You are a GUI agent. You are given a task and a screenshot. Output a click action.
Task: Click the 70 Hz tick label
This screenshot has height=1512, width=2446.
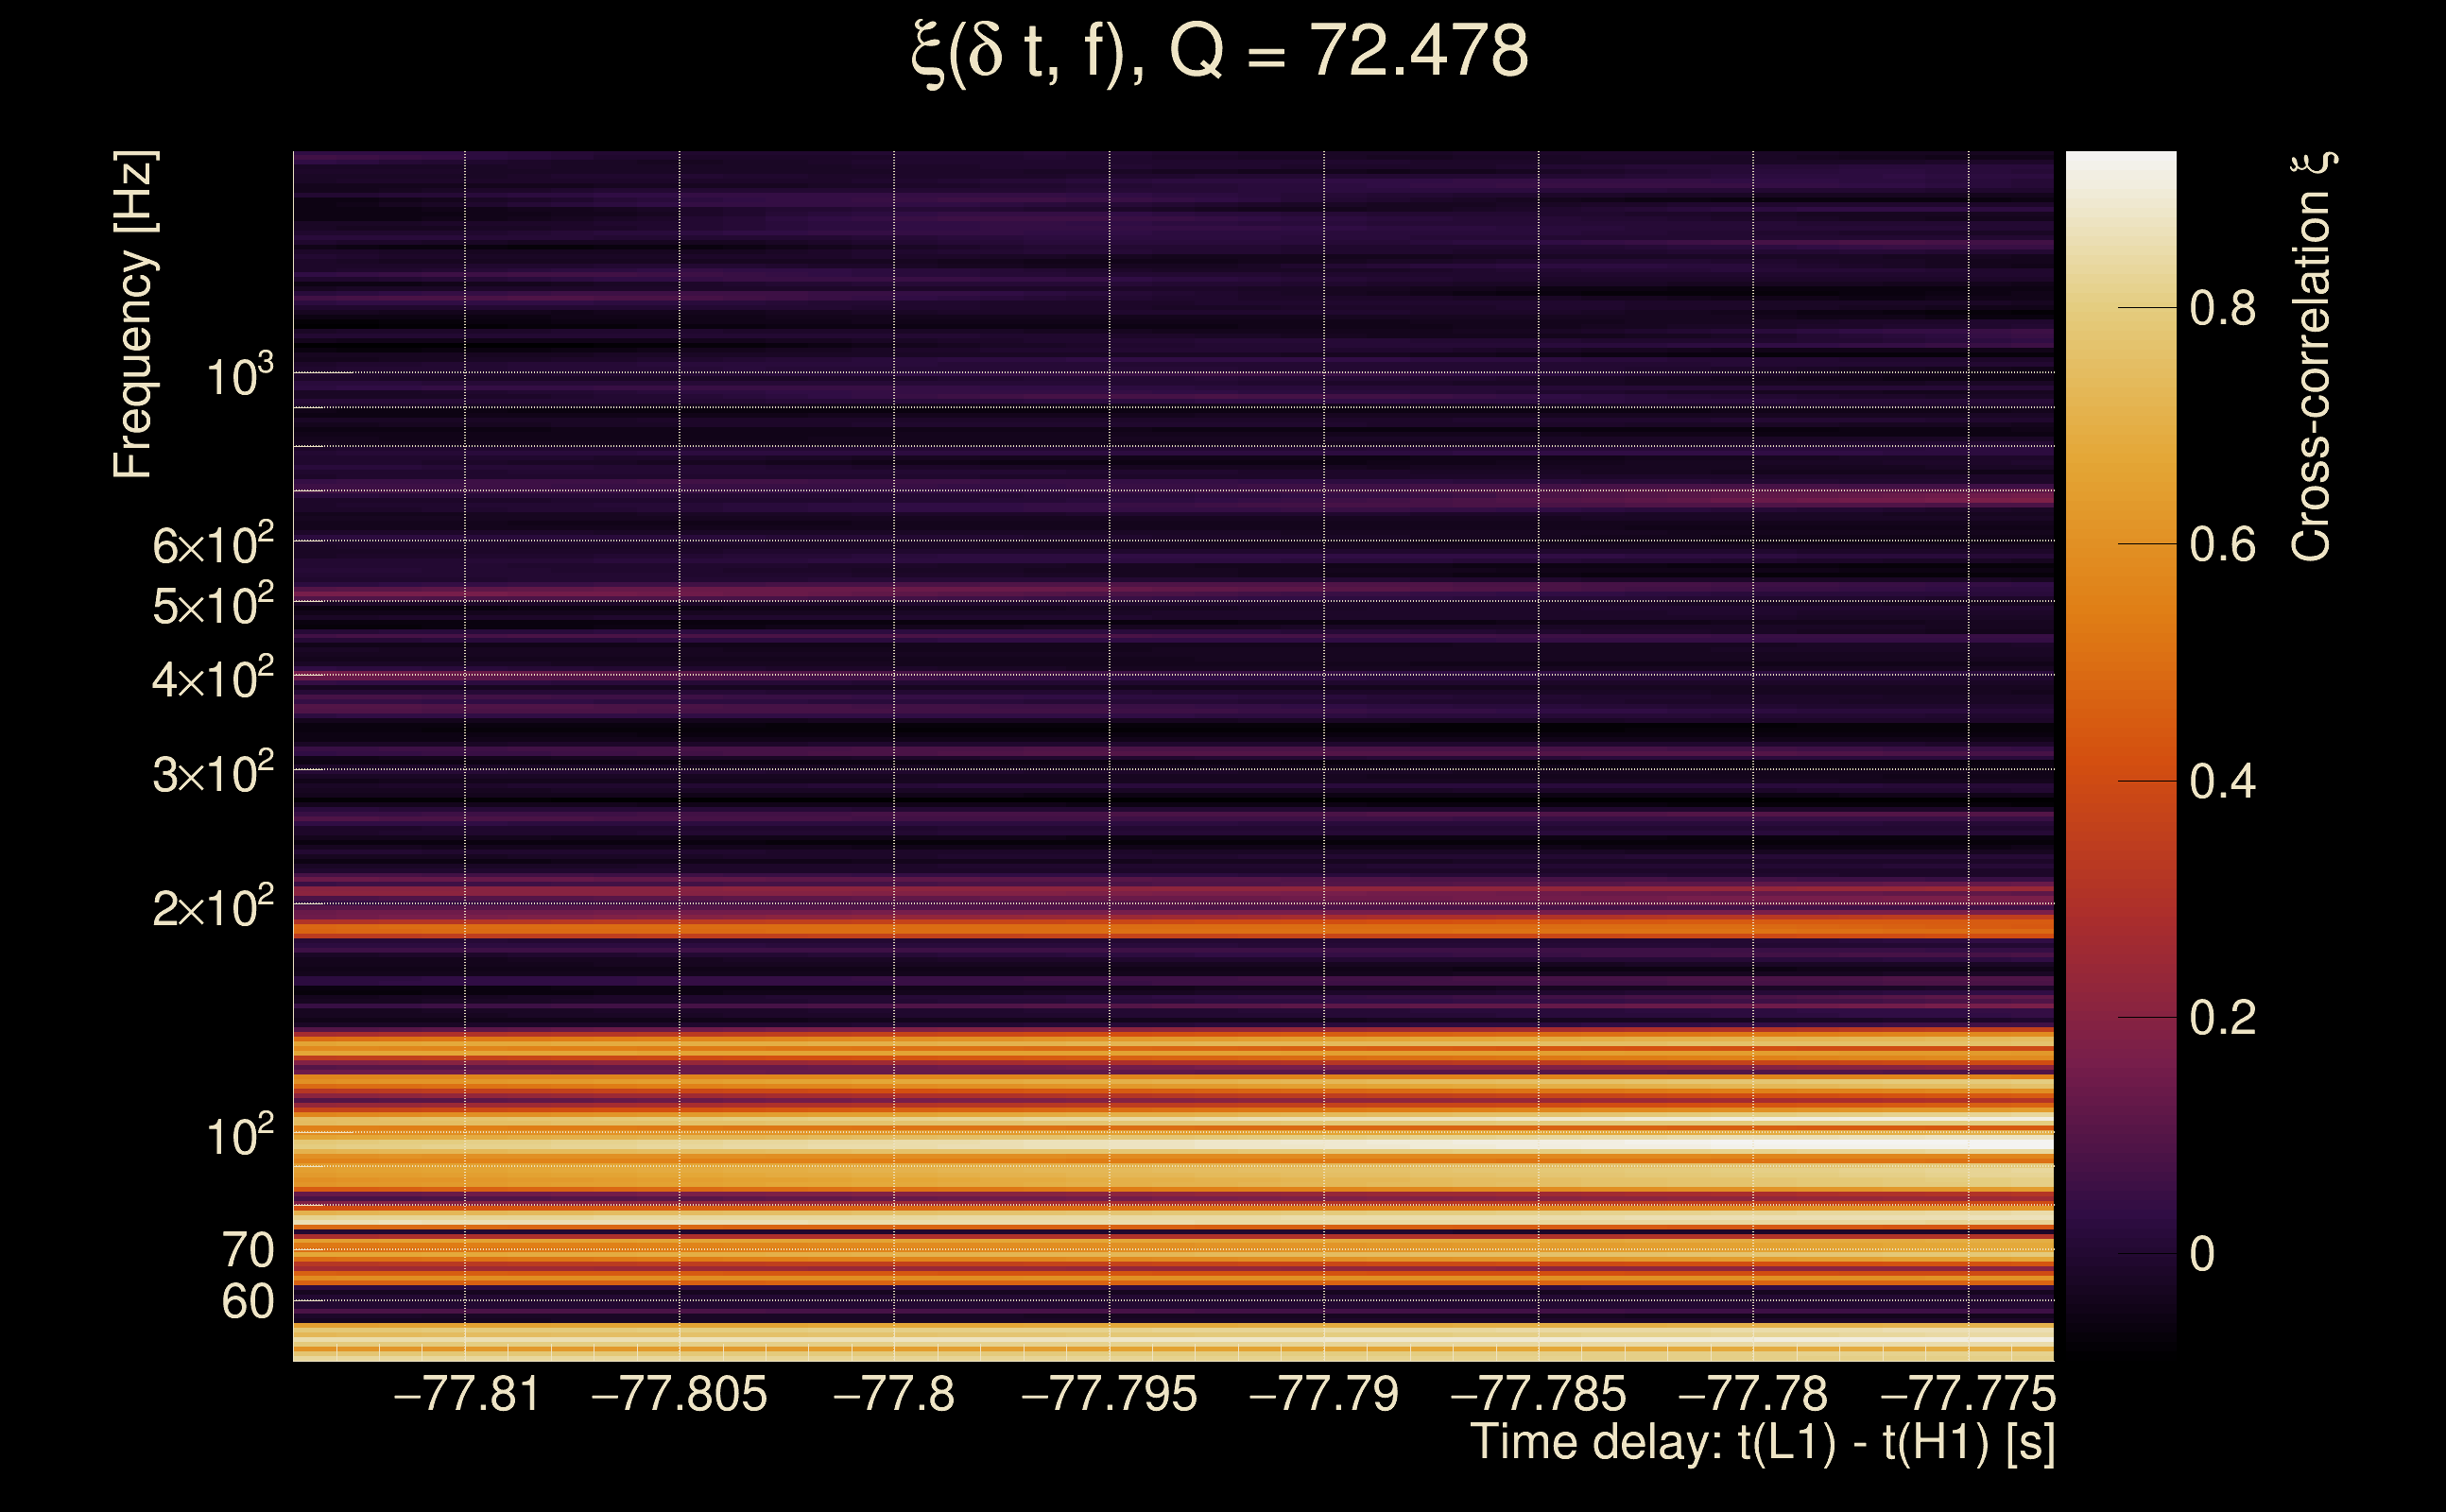[x=247, y=1250]
